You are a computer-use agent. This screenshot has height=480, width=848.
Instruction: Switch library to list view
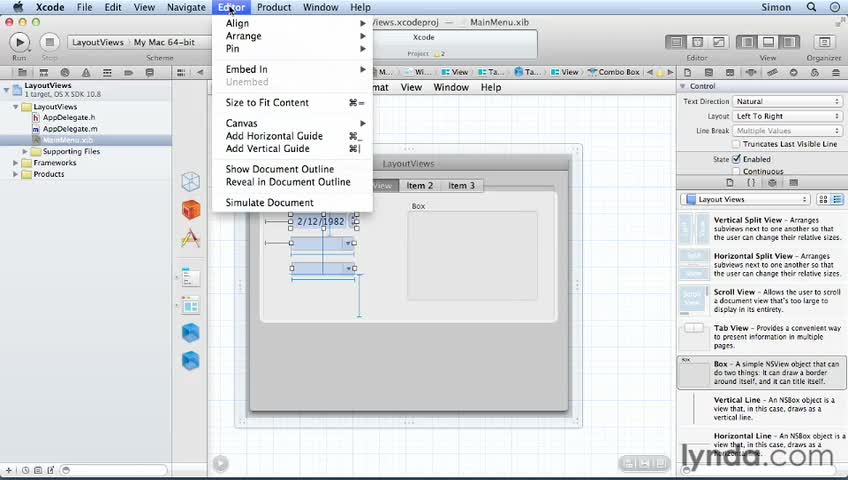click(x=837, y=199)
